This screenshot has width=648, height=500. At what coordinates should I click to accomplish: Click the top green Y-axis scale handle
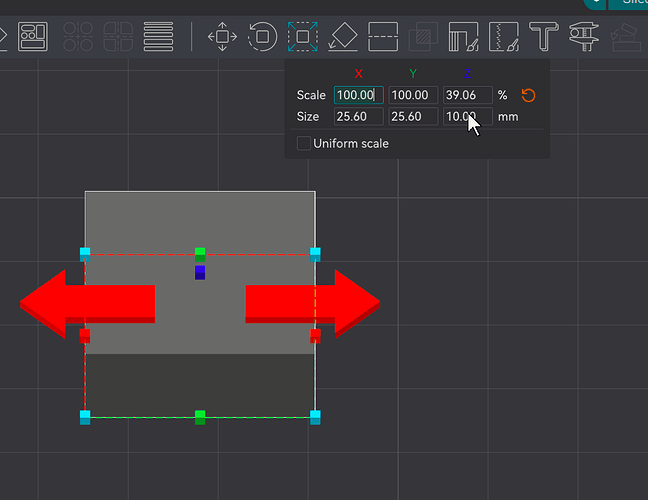(200, 255)
